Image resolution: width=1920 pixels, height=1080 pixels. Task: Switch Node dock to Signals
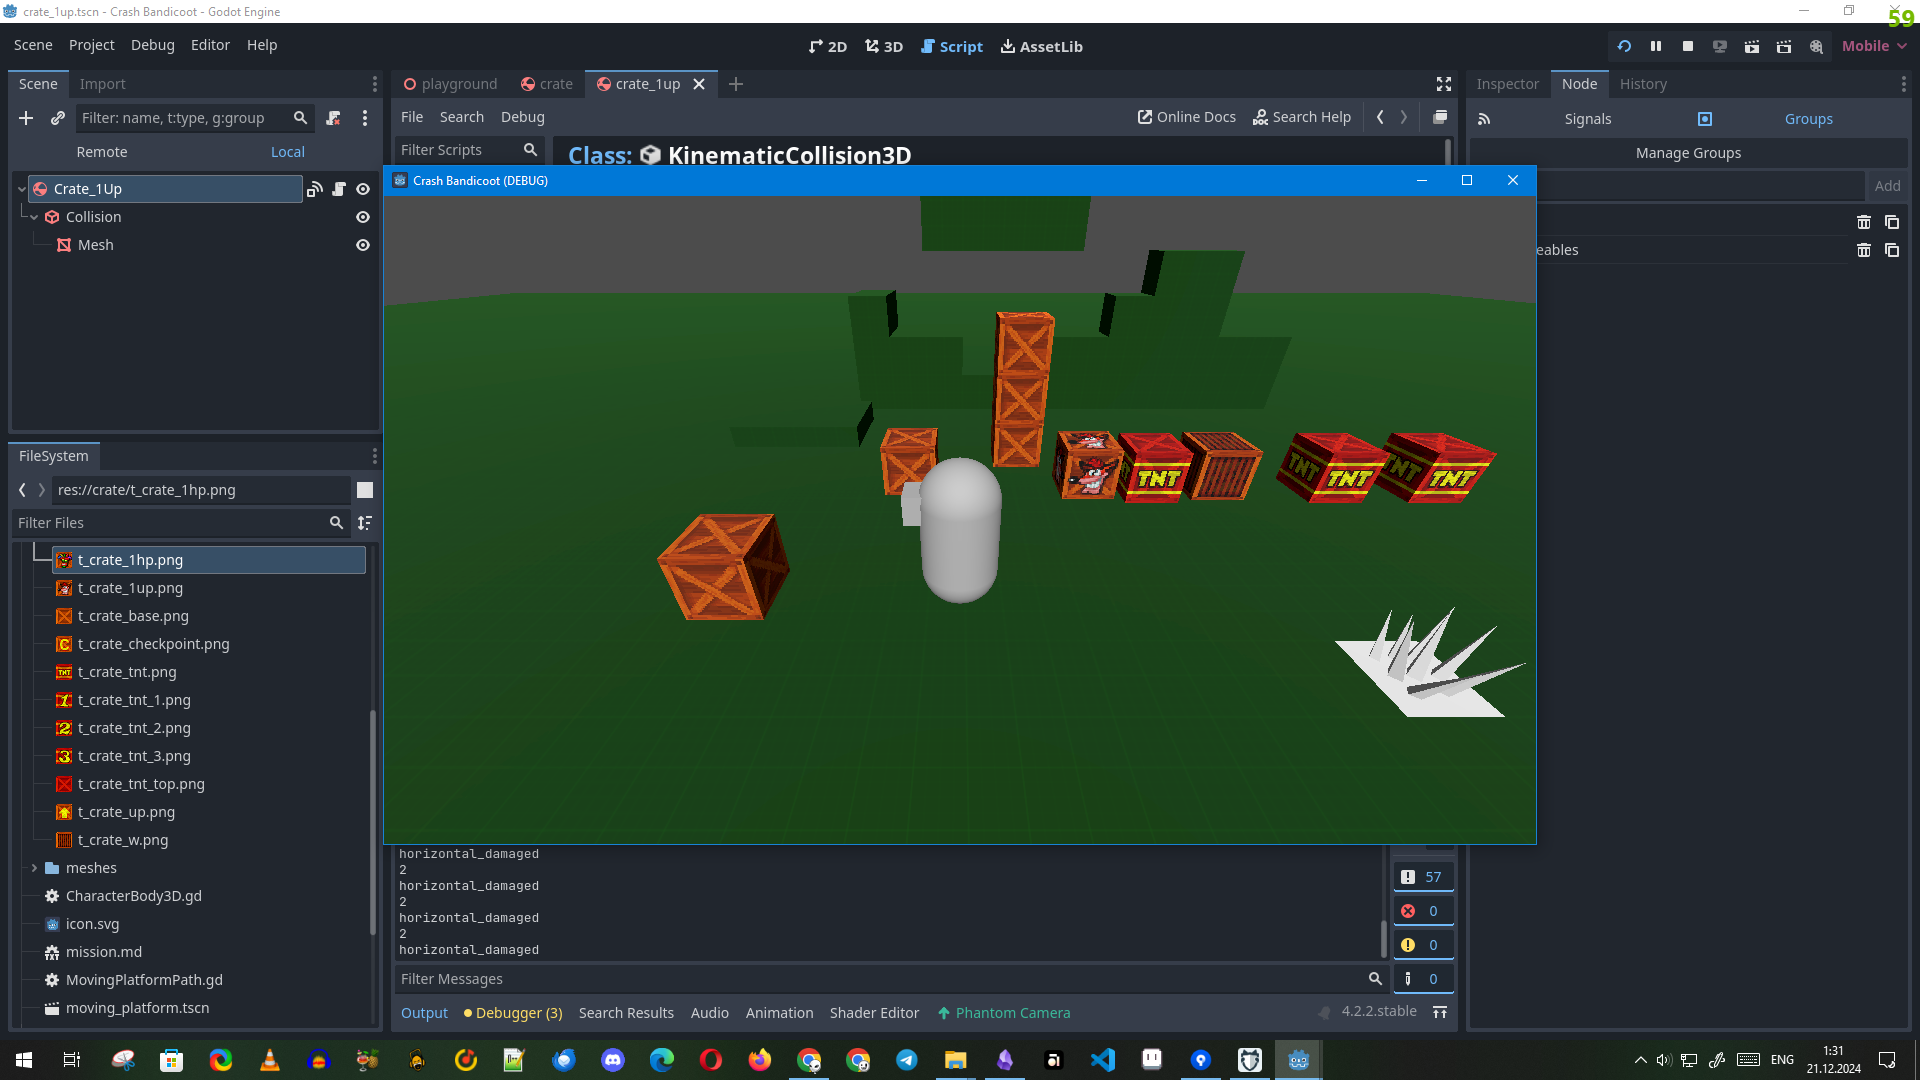tap(1587, 119)
